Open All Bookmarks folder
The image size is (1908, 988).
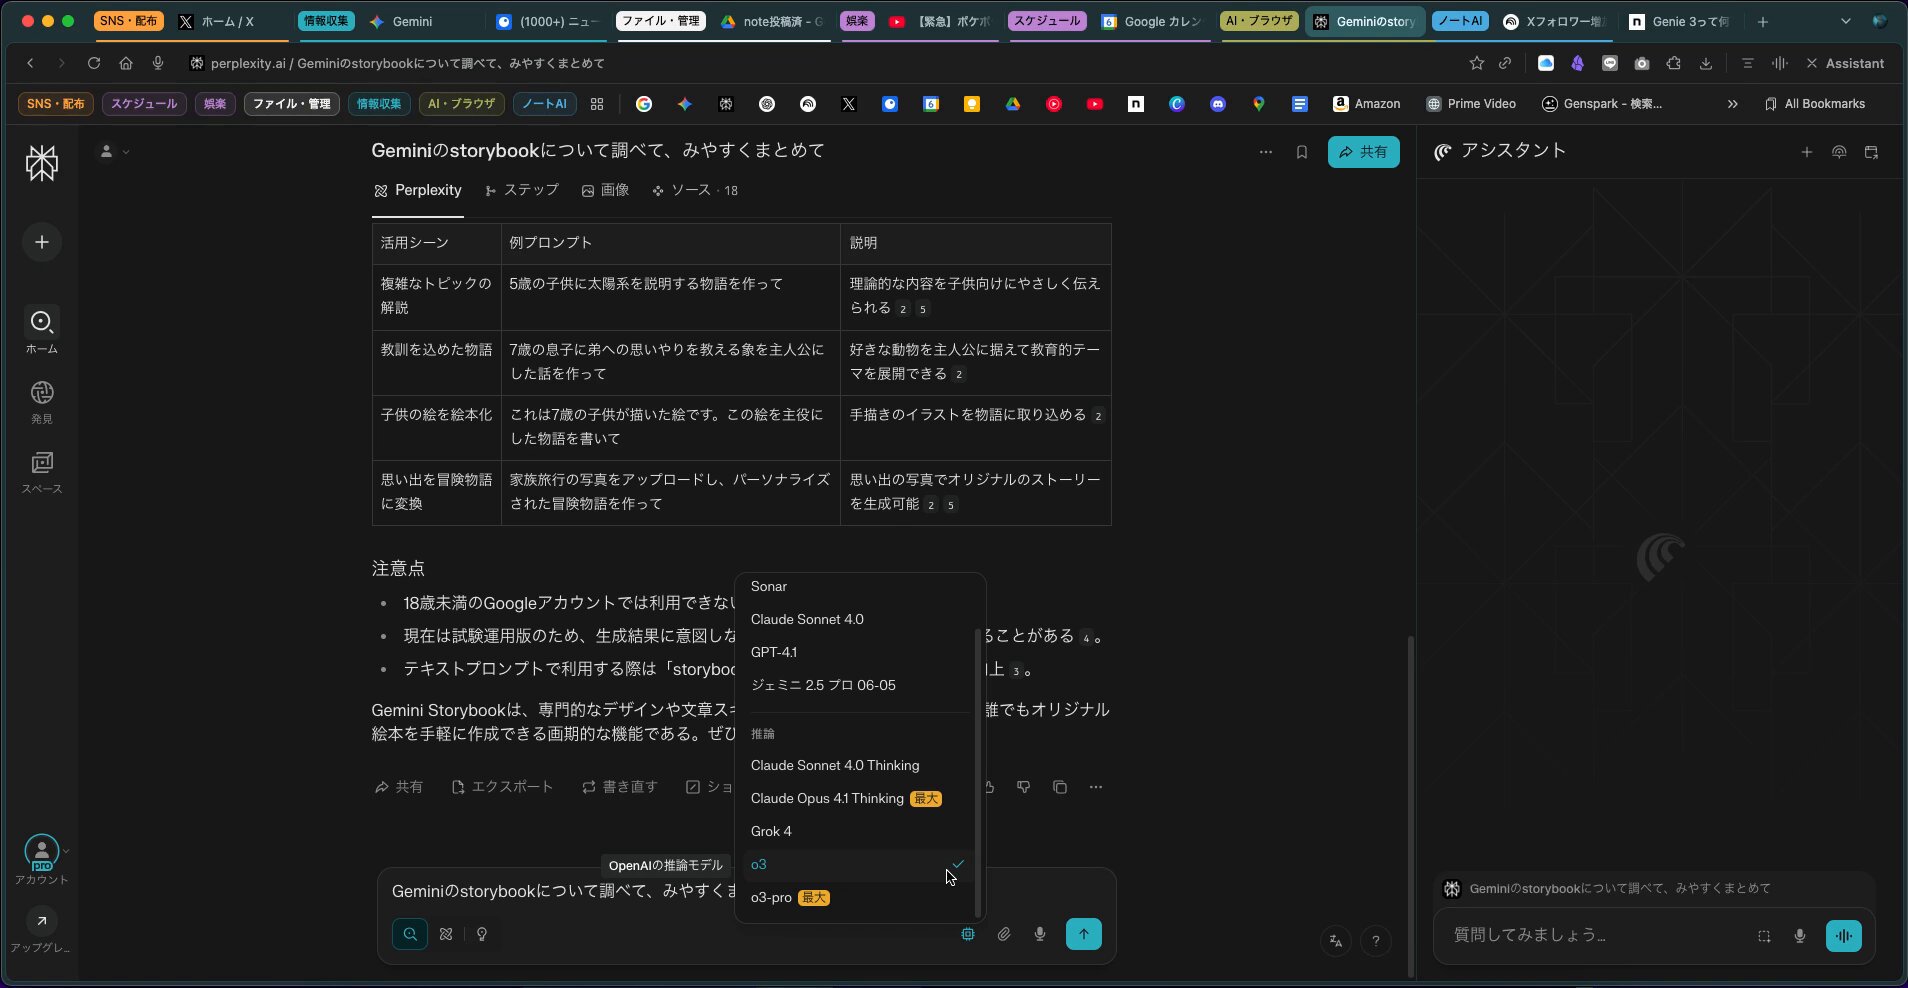[1815, 104]
